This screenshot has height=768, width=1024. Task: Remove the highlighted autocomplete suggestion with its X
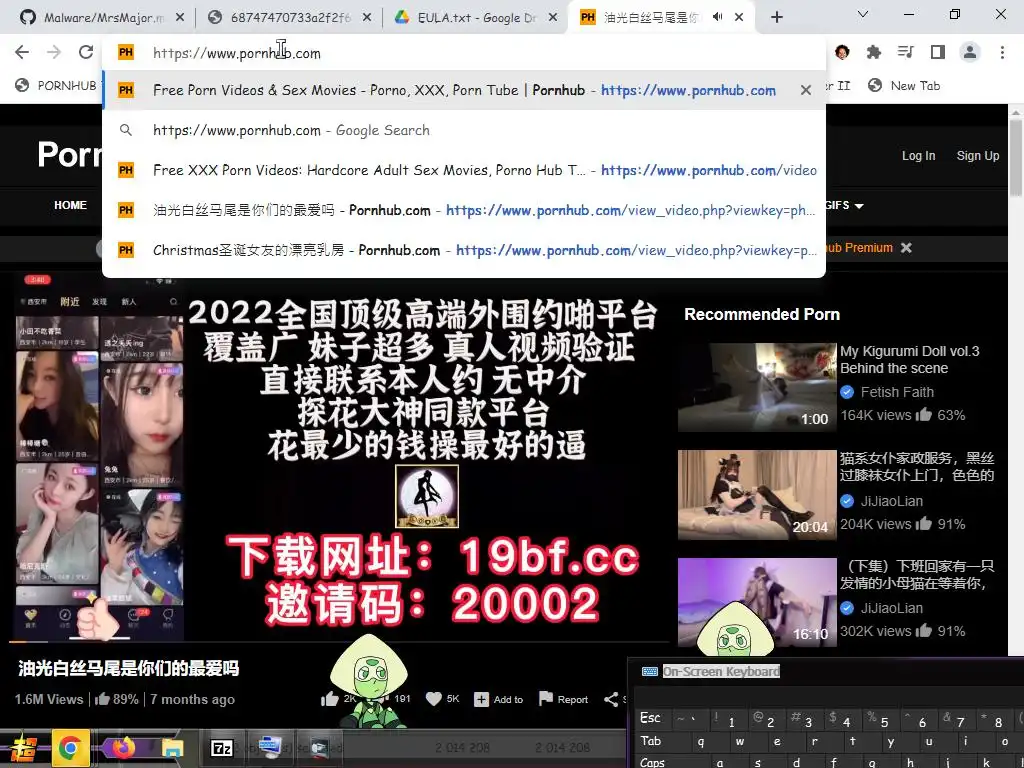click(806, 90)
